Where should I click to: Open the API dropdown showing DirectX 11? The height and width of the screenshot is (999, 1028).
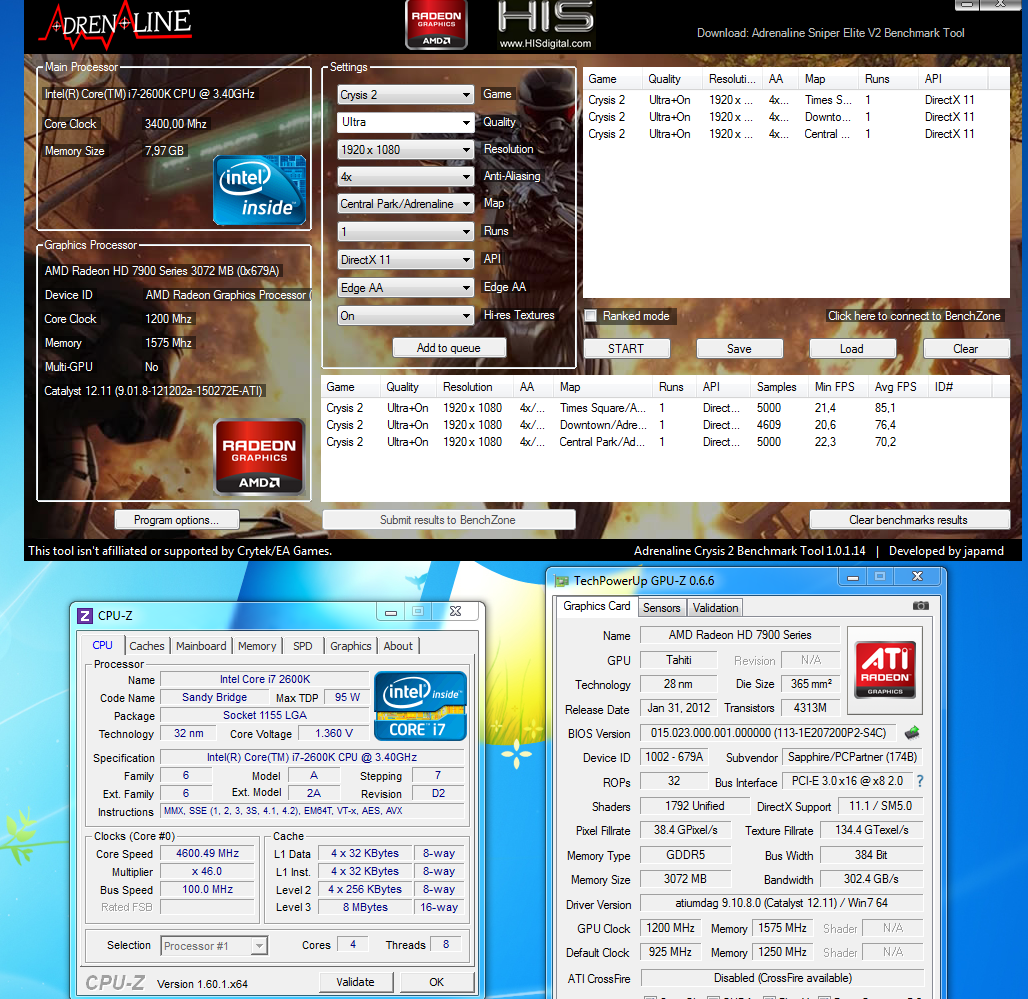pyautogui.click(x=405, y=260)
